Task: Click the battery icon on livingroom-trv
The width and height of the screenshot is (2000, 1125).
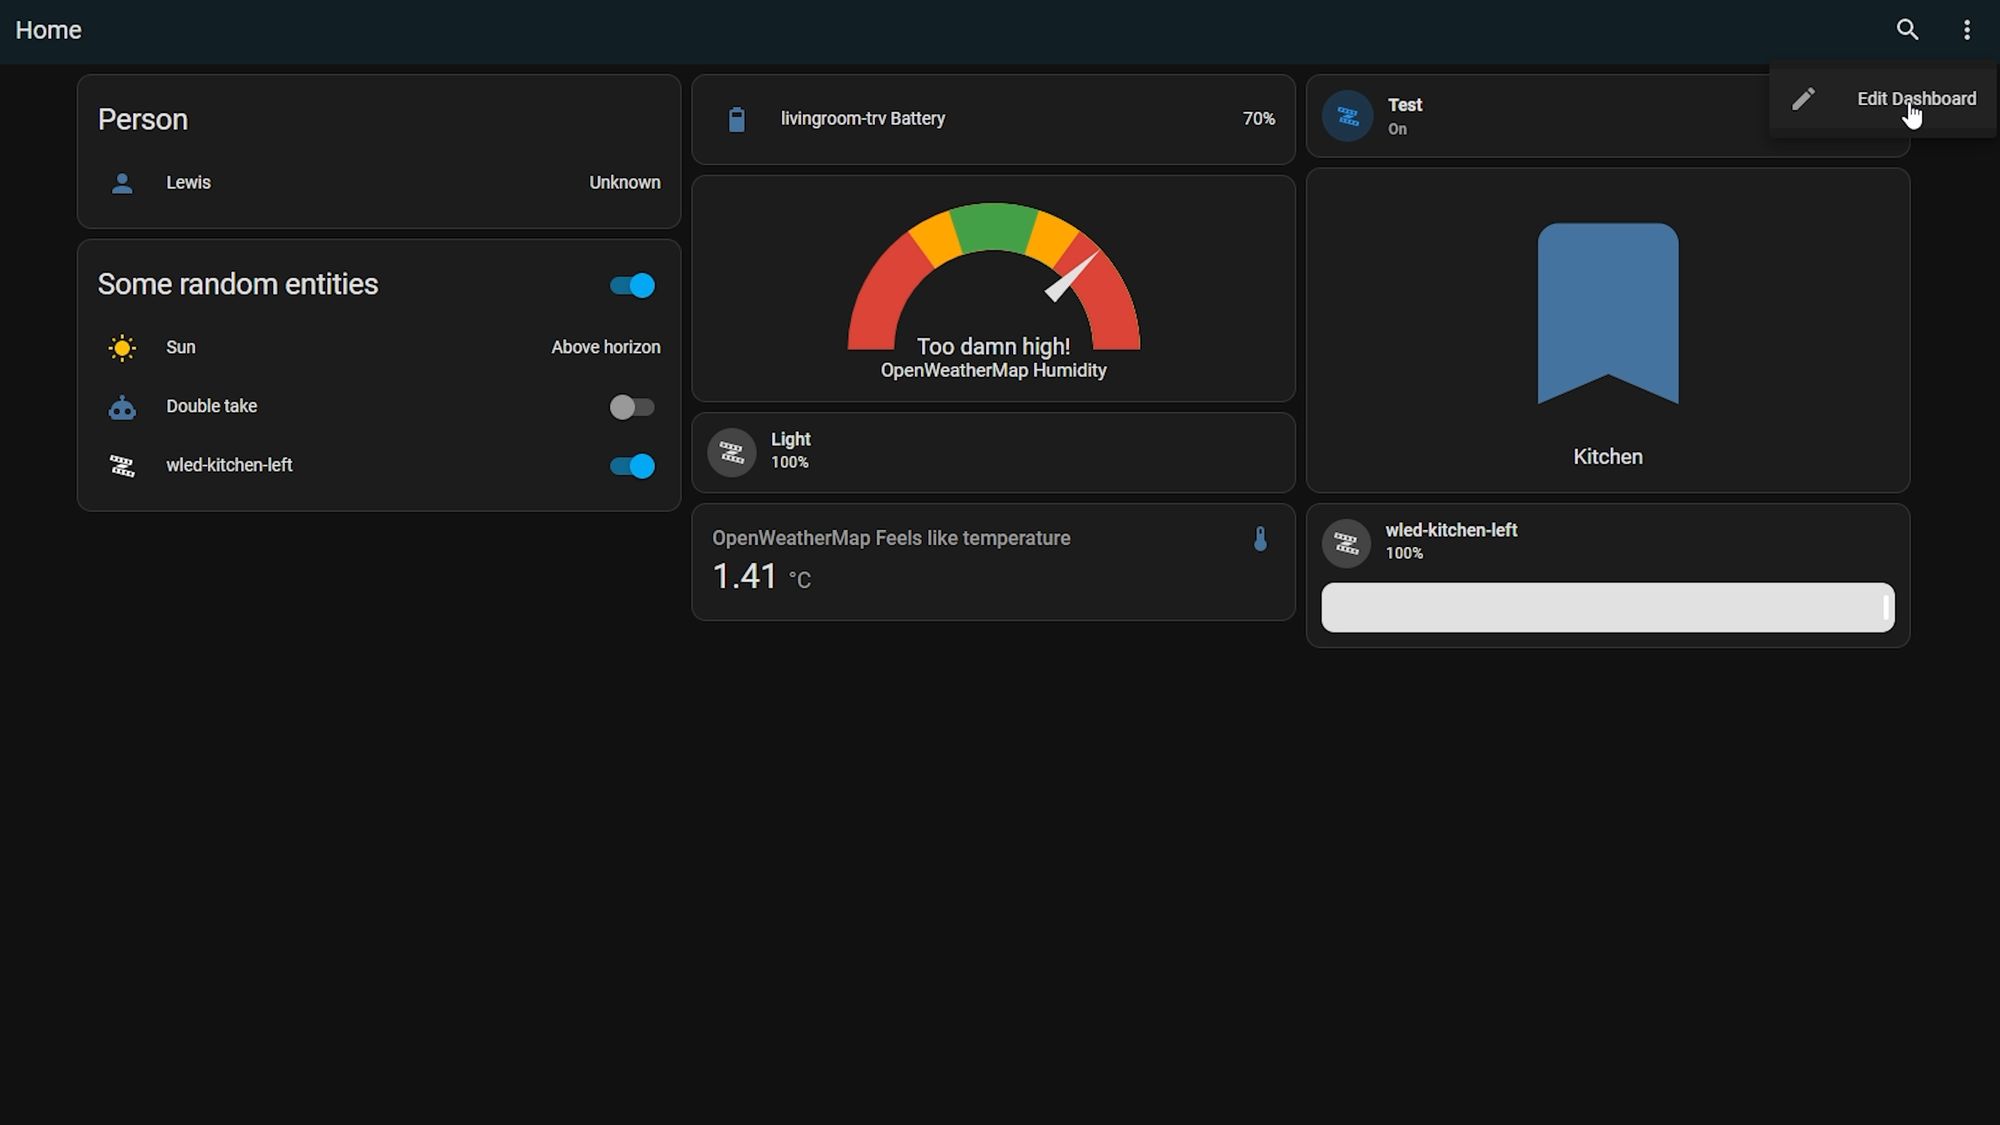Action: click(x=736, y=117)
